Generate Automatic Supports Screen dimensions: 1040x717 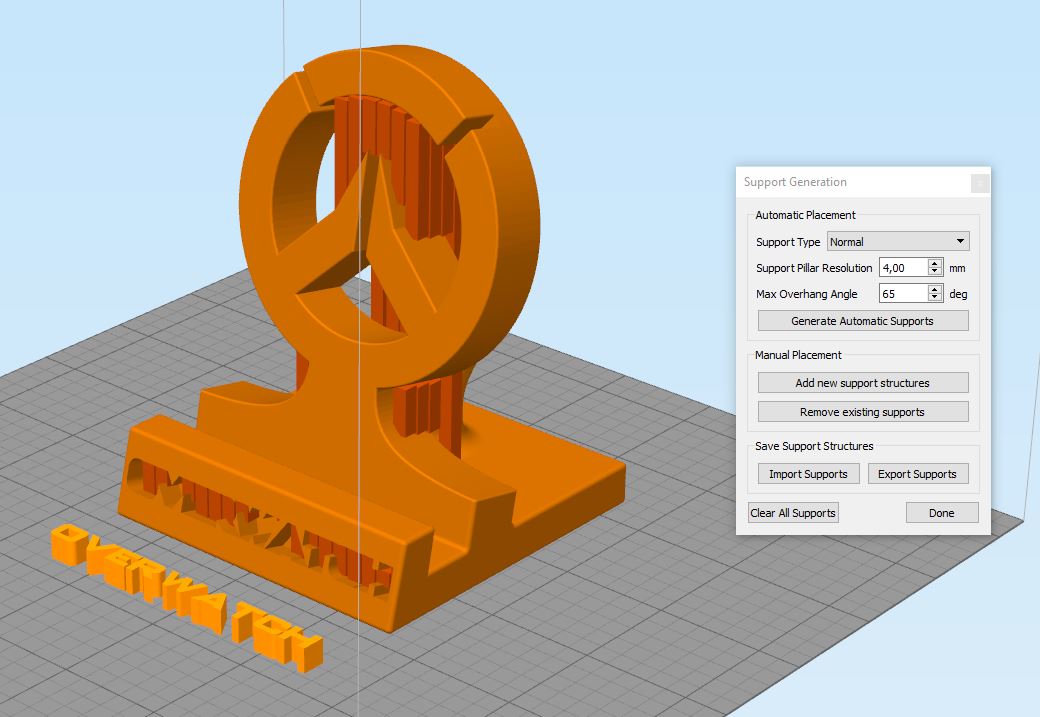pyautogui.click(x=863, y=321)
